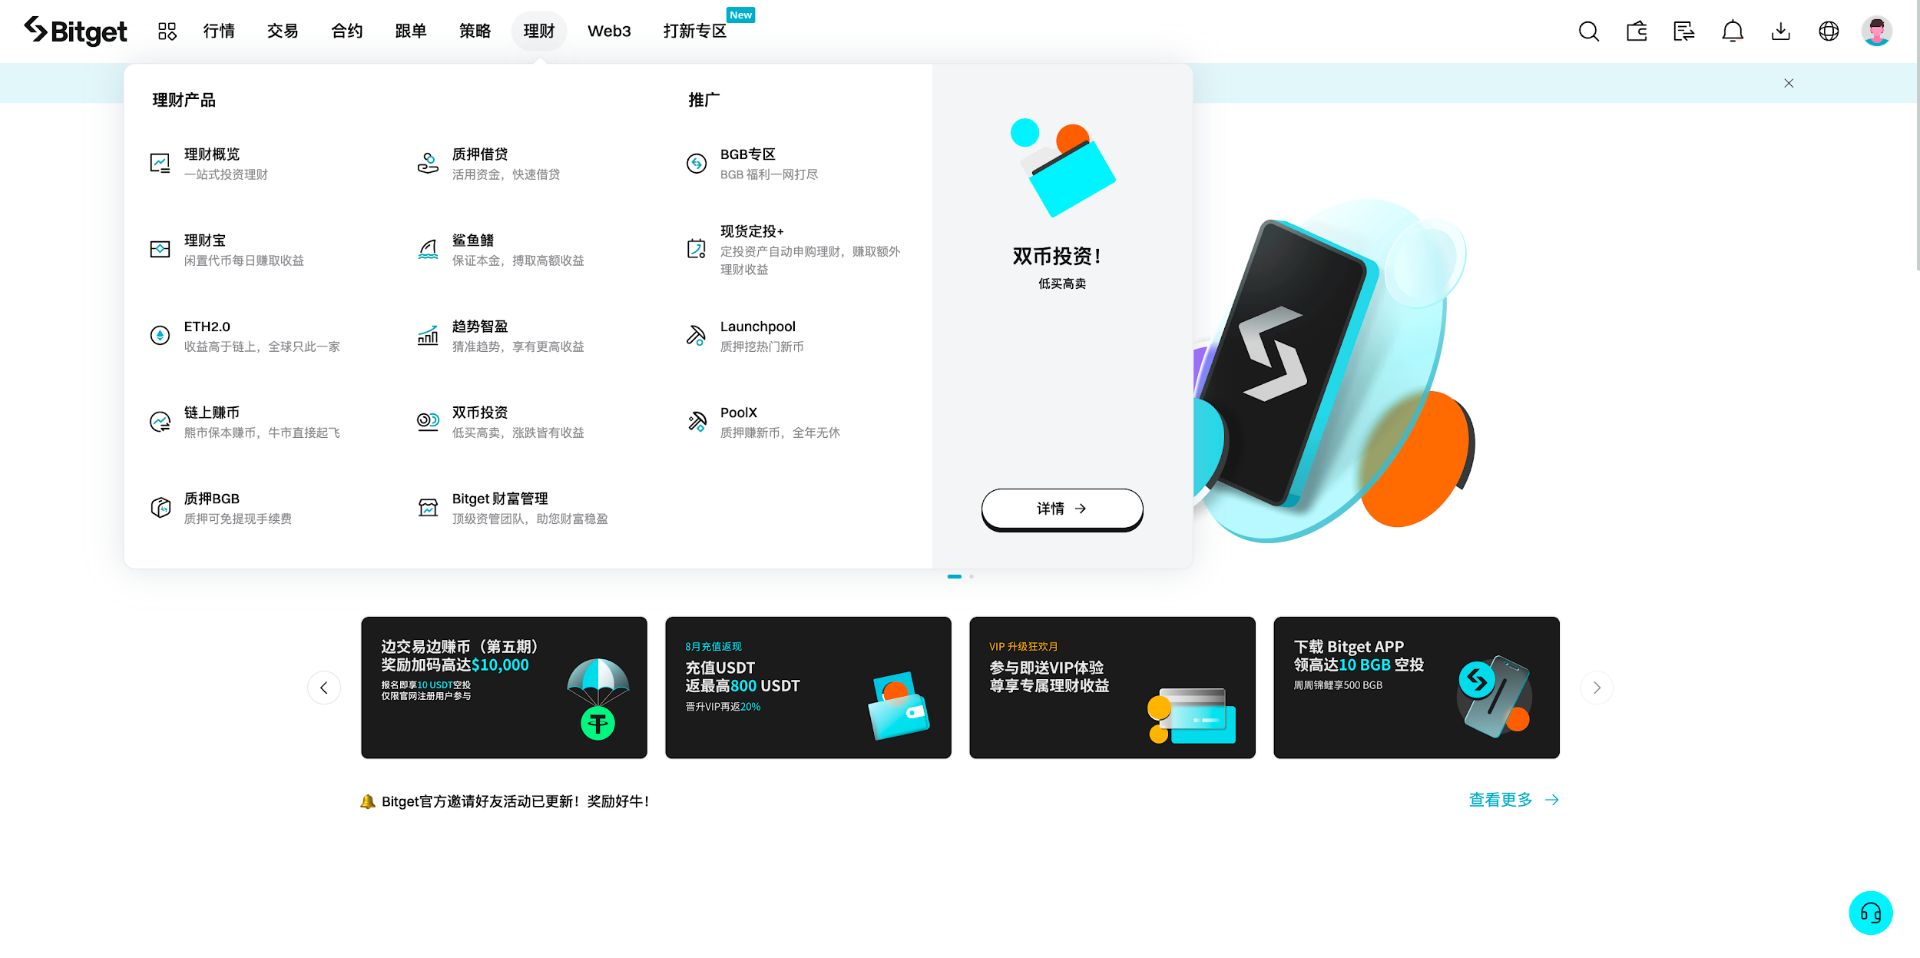Click the Launchpool icon
Image resolution: width=1920 pixels, height=958 pixels.
(x=696, y=335)
